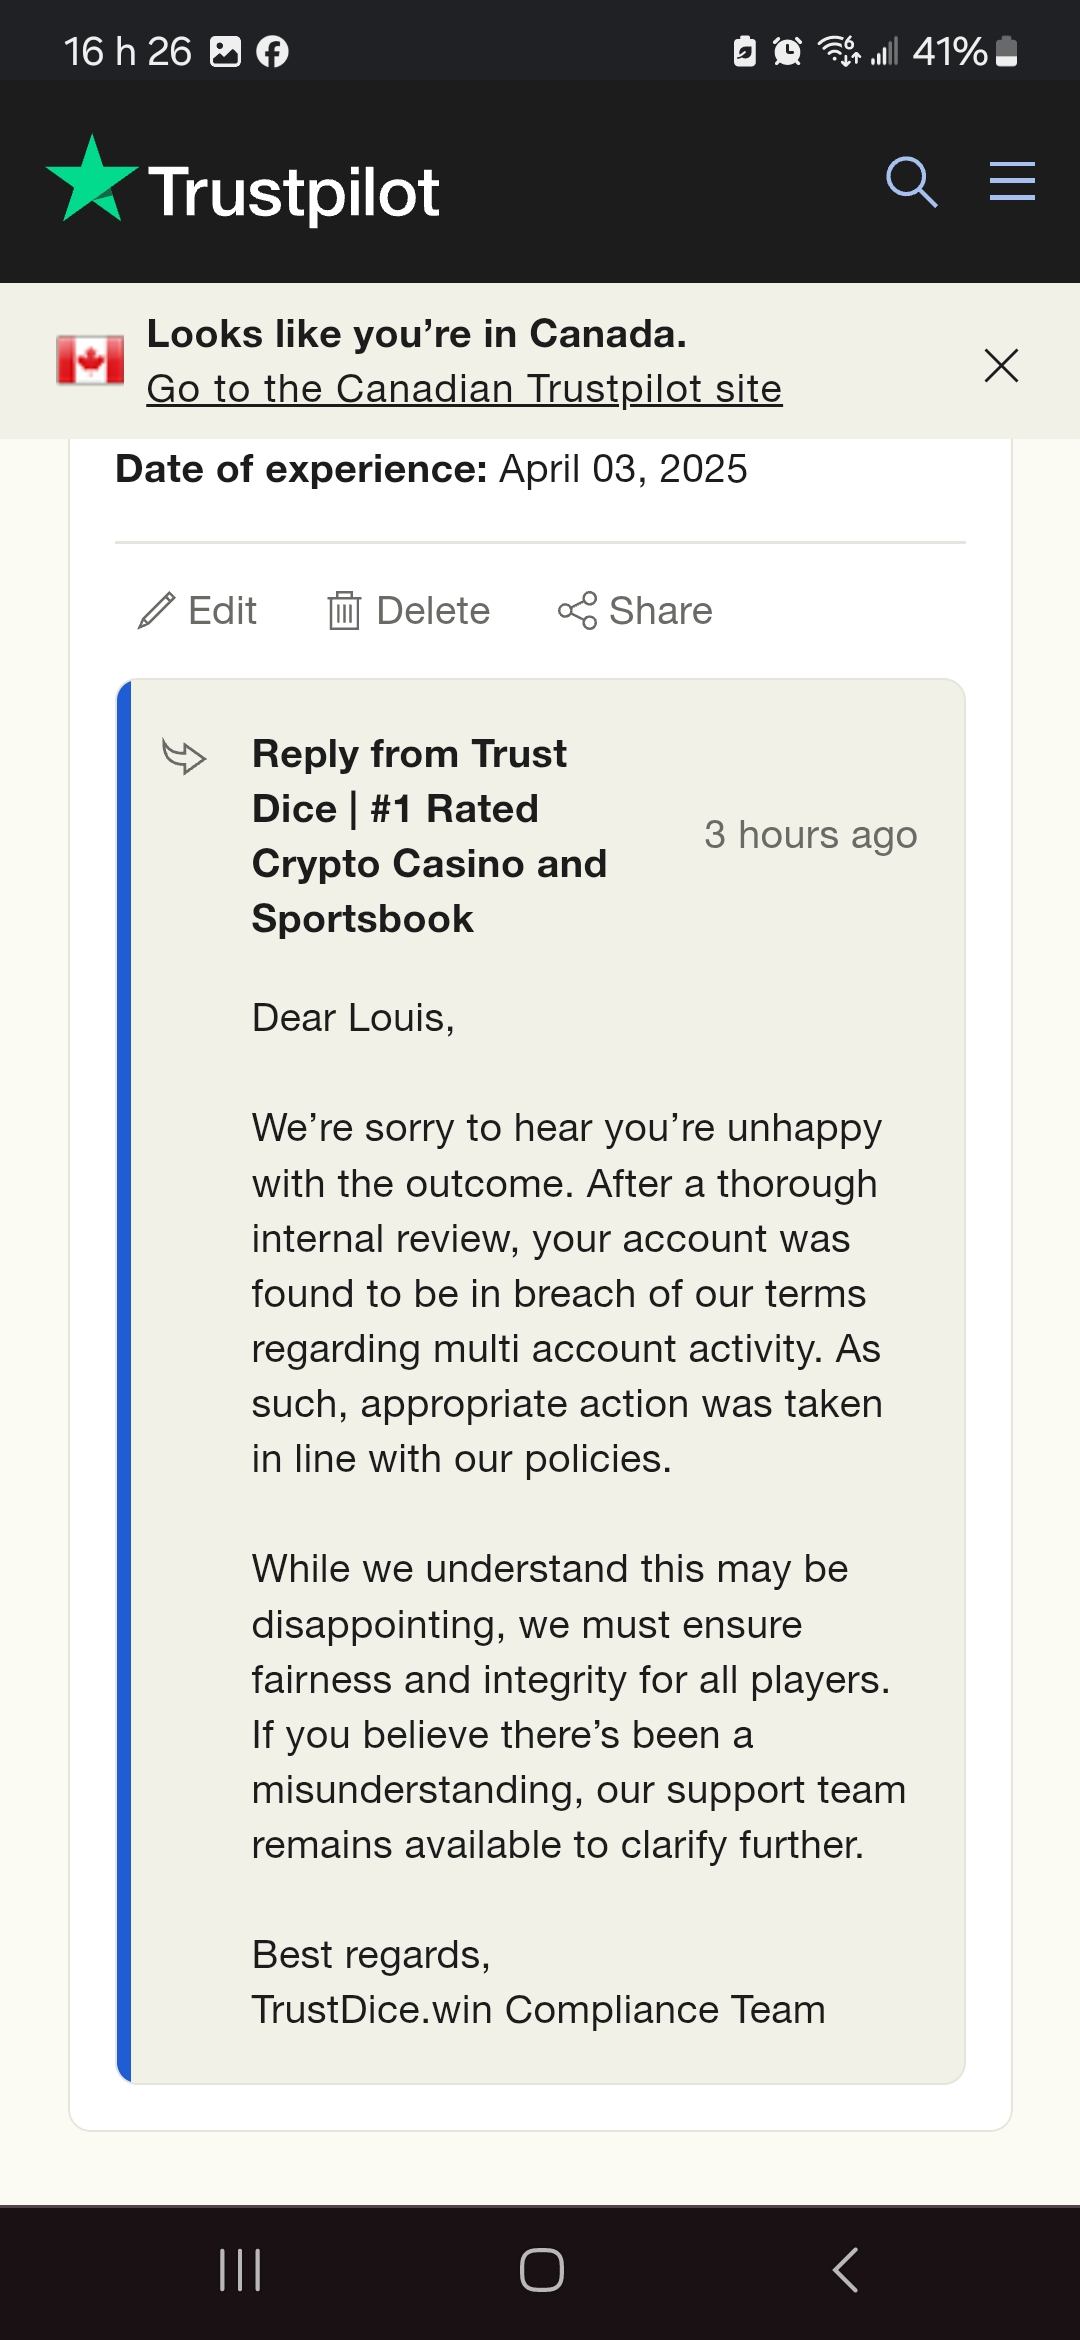Click the Edit pencil icon
Screen dimensions: 1080x2340
tap(156, 610)
